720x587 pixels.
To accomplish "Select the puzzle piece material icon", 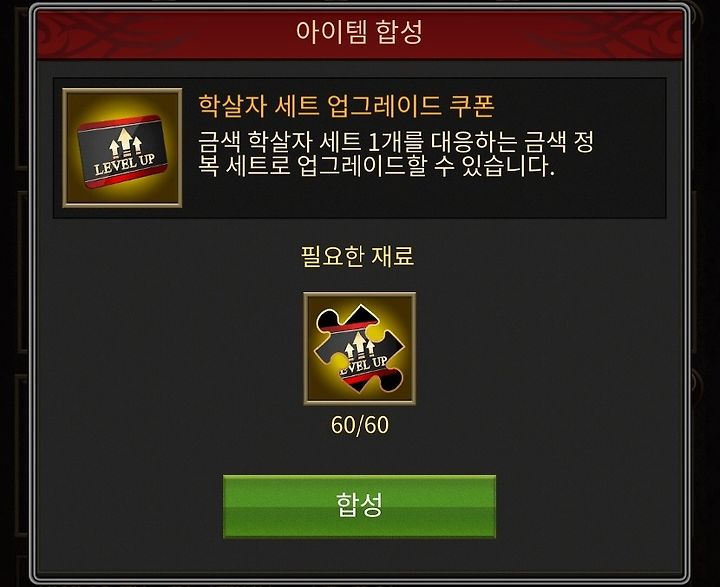I will (x=360, y=348).
